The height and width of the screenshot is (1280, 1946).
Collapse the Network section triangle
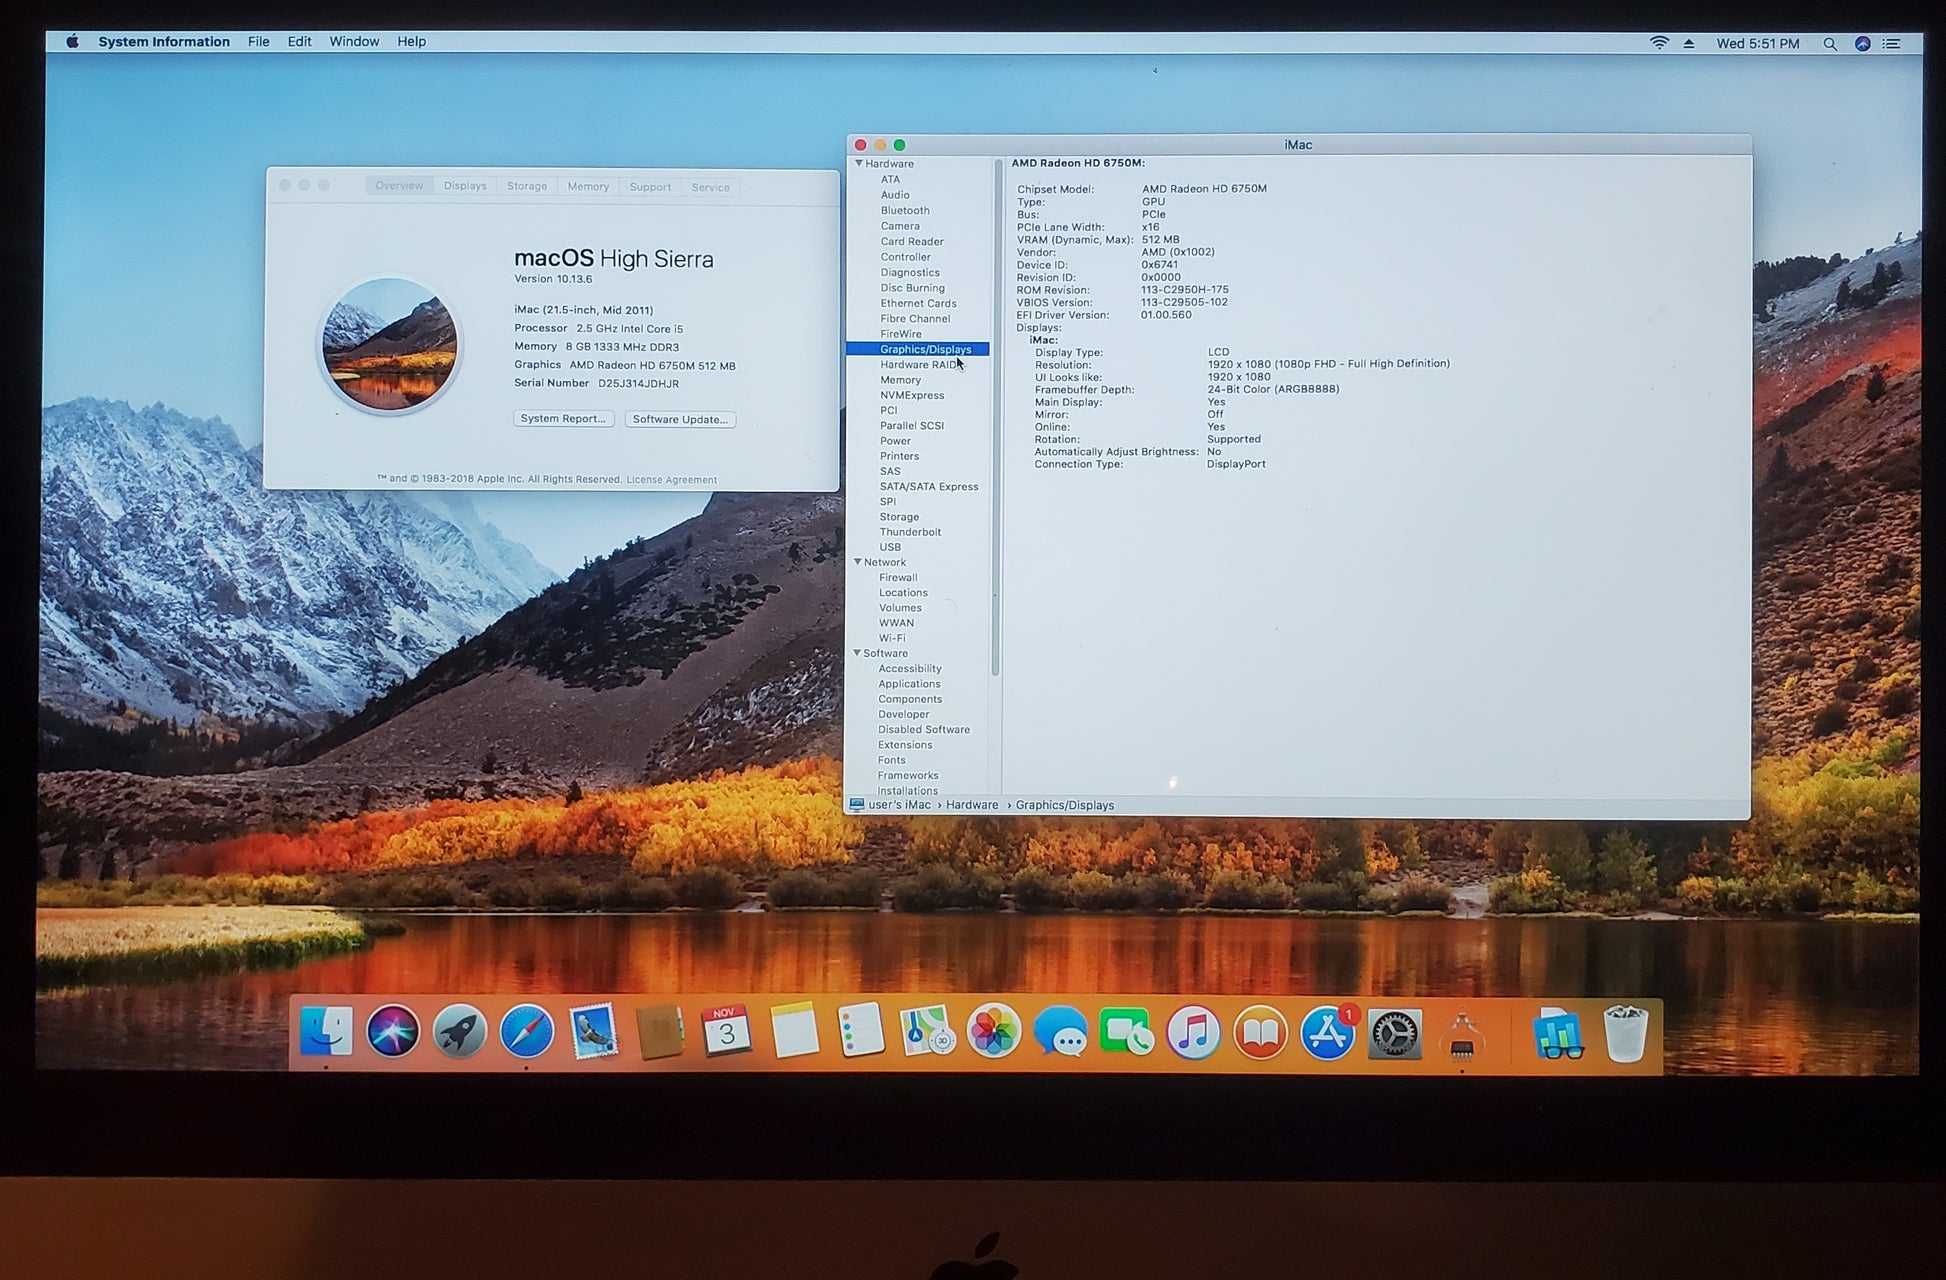coord(857,562)
